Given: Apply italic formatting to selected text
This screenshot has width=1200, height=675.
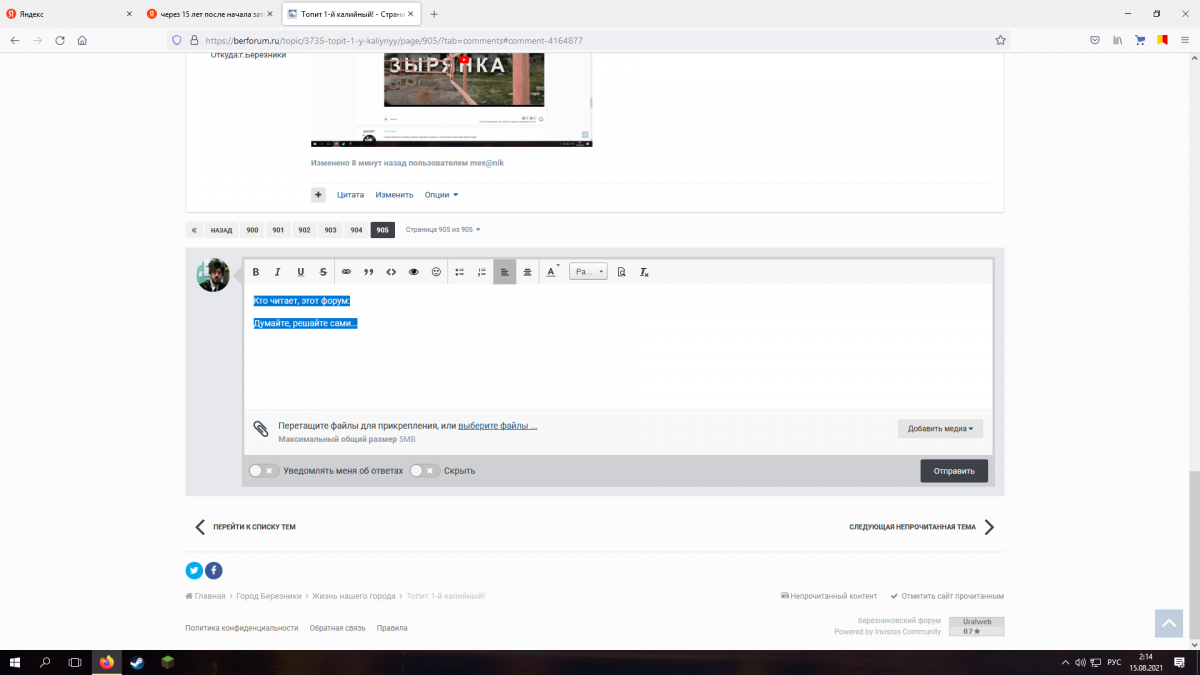Looking at the screenshot, I should (x=278, y=272).
